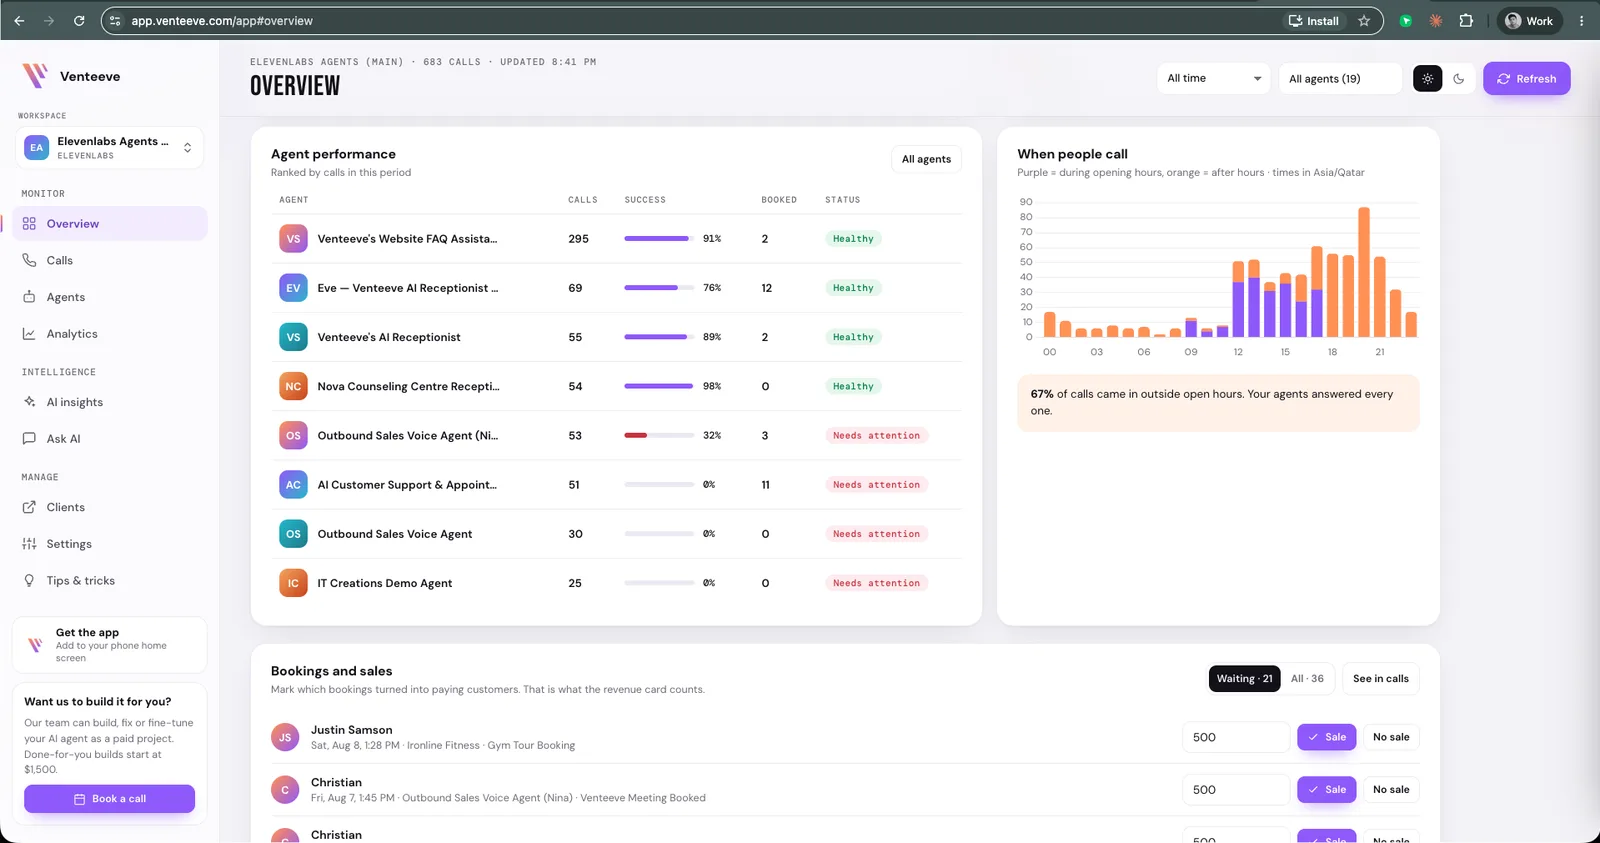
Task: Click the EA workspace avatar
Action: 37,147
